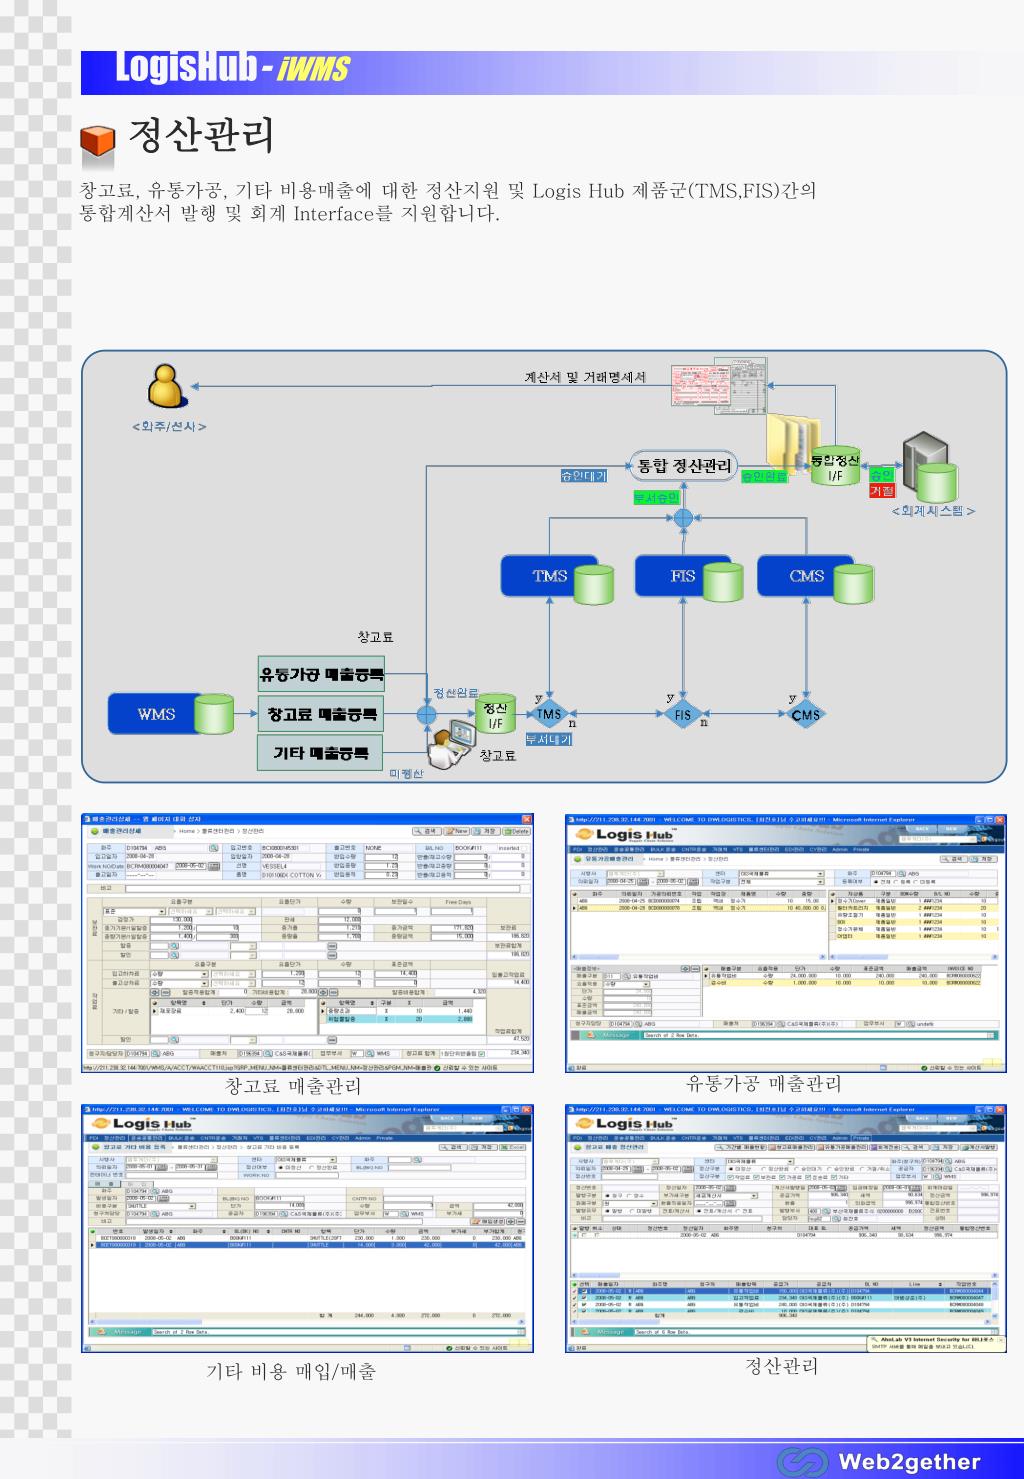Select the 통합정산 I/F cylinder
Viewport: 1024px width, 1479px height.
[836, 466]
